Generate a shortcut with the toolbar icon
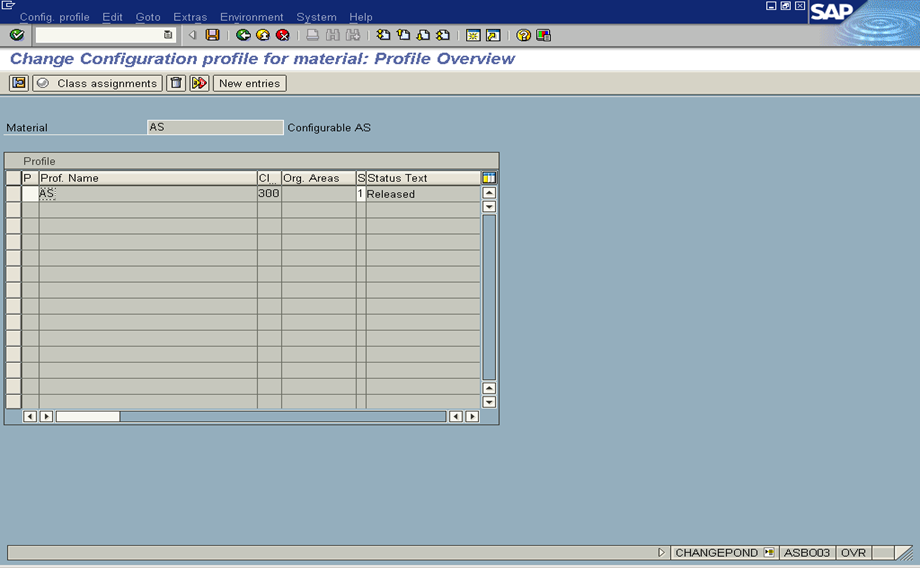This screenshot has width=920, height=568. pos(493,35)
